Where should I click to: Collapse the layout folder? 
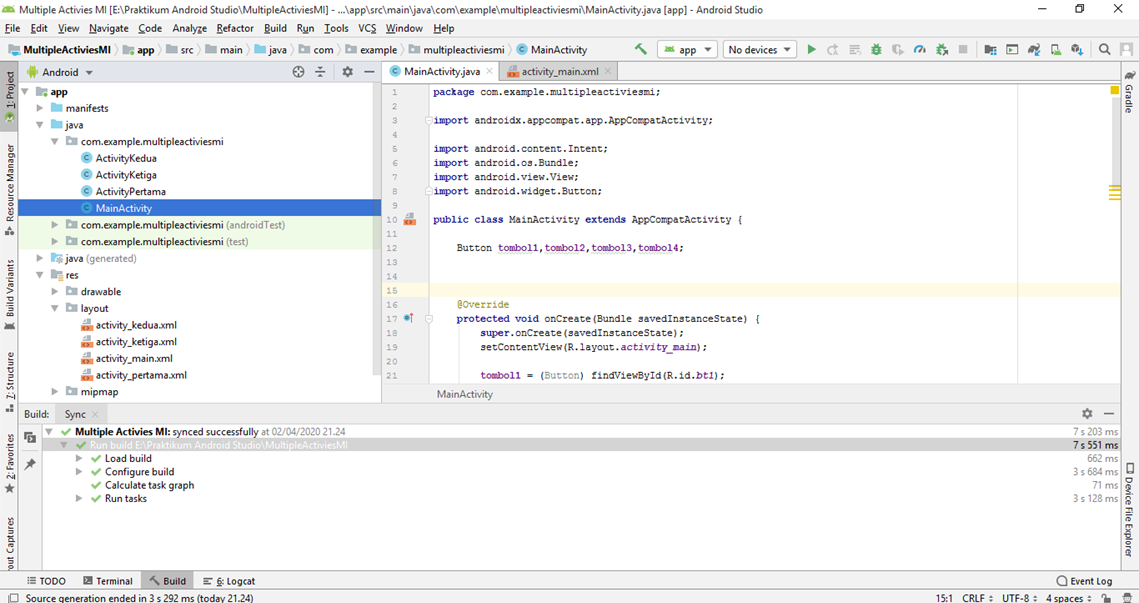(55, 308)
